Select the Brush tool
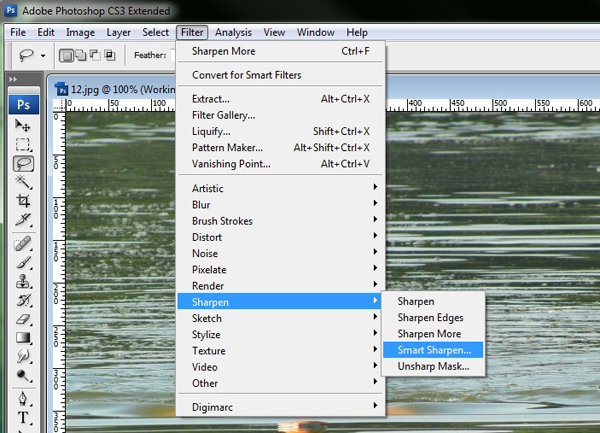Screen dimensions: 600x433 23,263
